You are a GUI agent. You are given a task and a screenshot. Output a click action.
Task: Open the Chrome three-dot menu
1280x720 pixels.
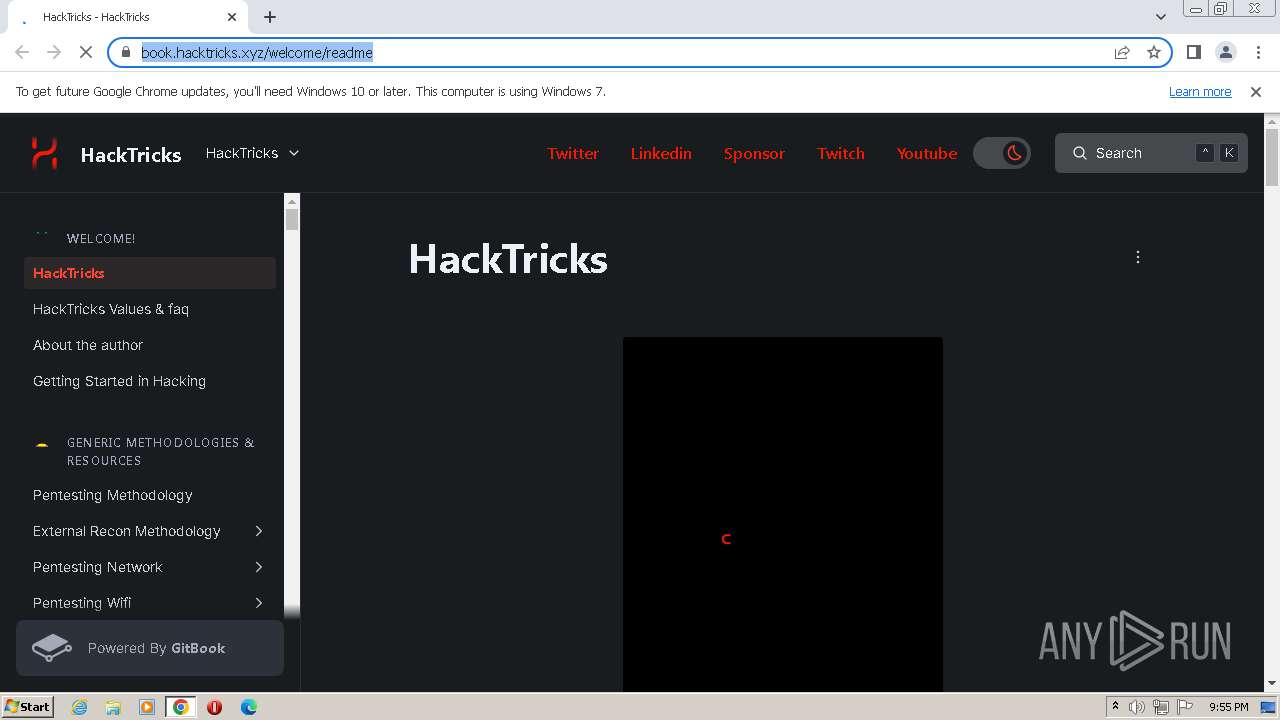pyautogui.click(x=1258, y=52)
